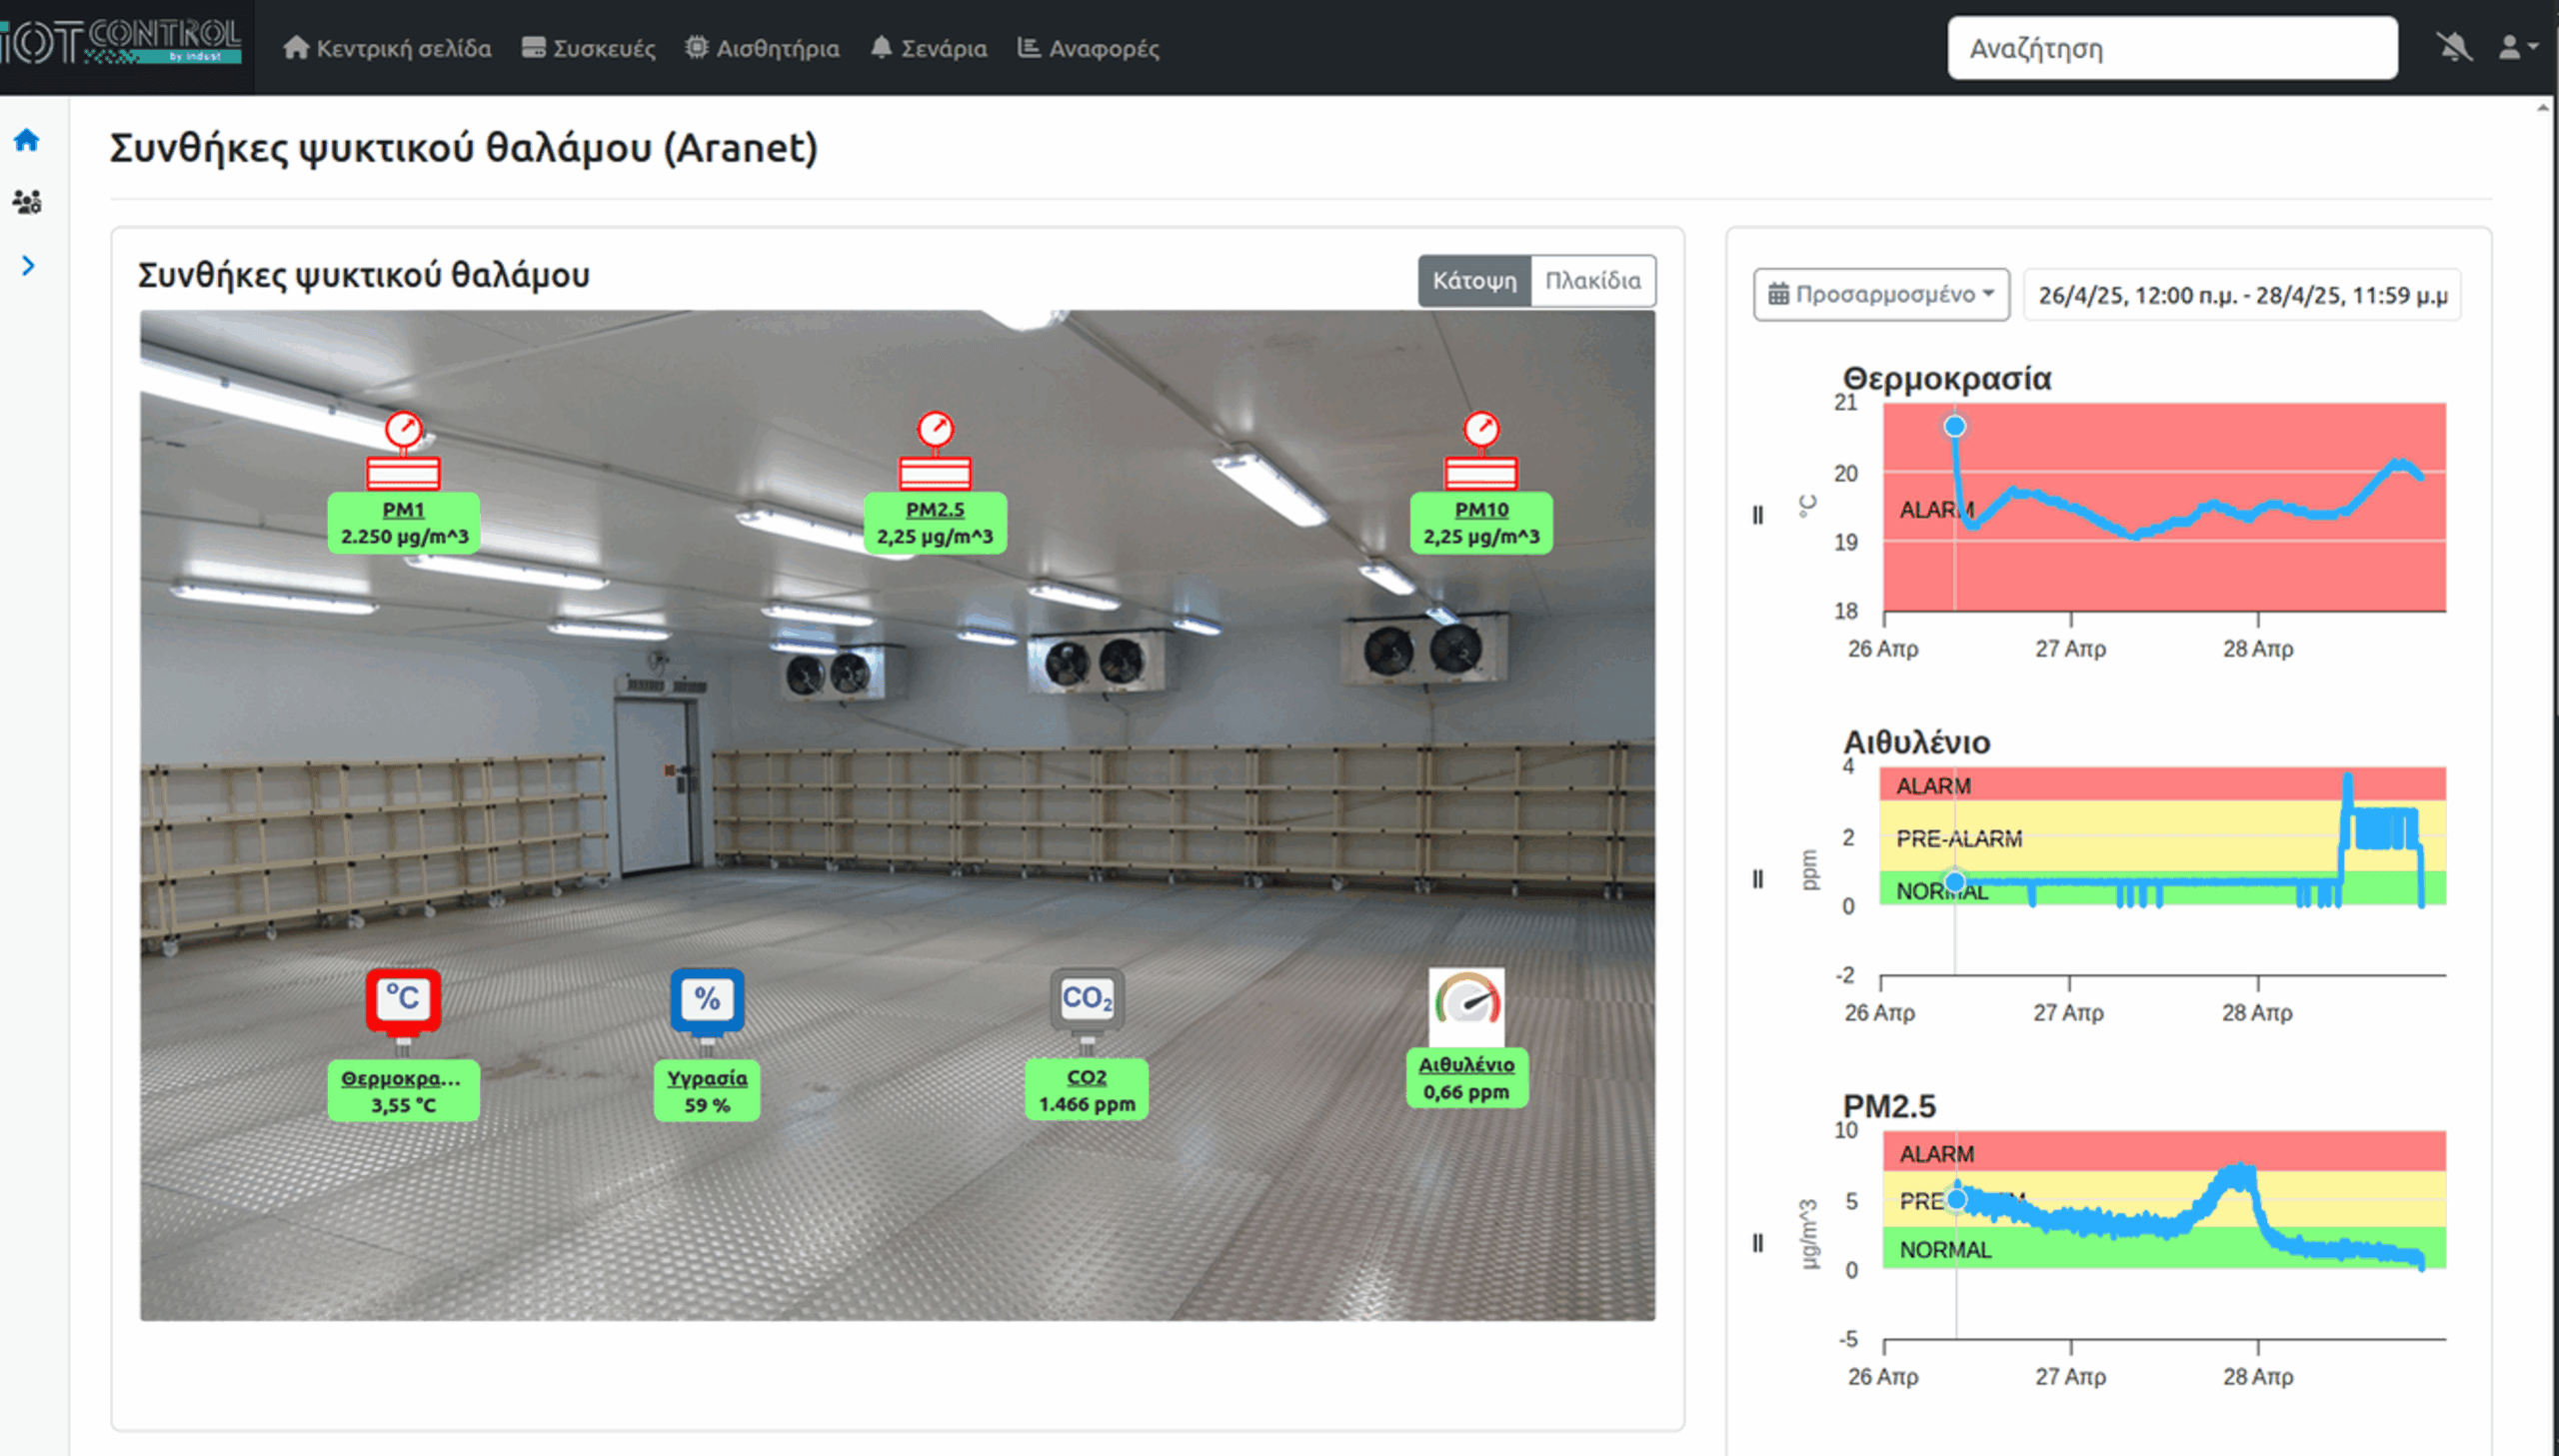Go to home via sidebar house icon
Screen dimensions: 2559x1456
[27, 140]
